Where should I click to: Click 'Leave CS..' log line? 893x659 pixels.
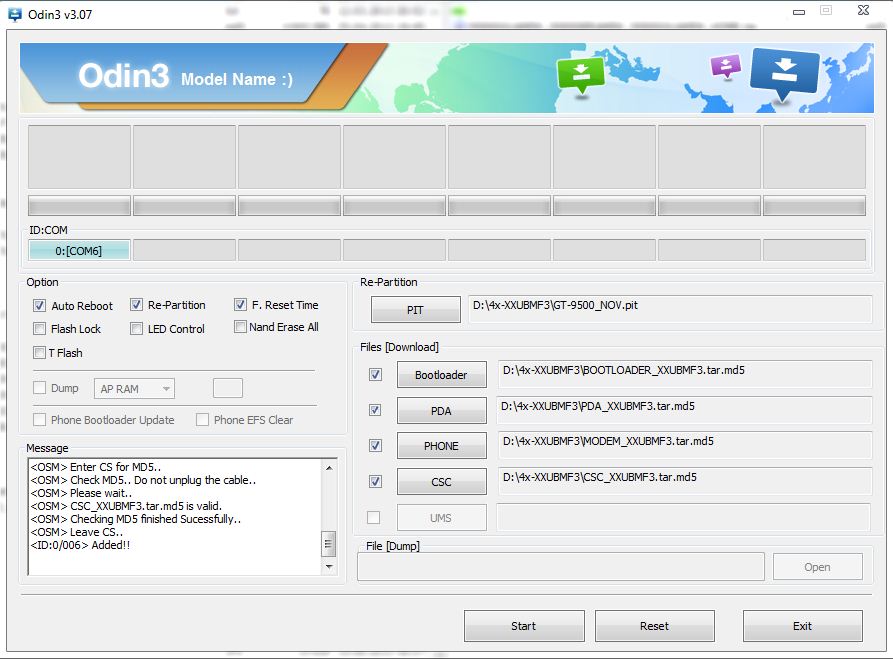[77, 532]
